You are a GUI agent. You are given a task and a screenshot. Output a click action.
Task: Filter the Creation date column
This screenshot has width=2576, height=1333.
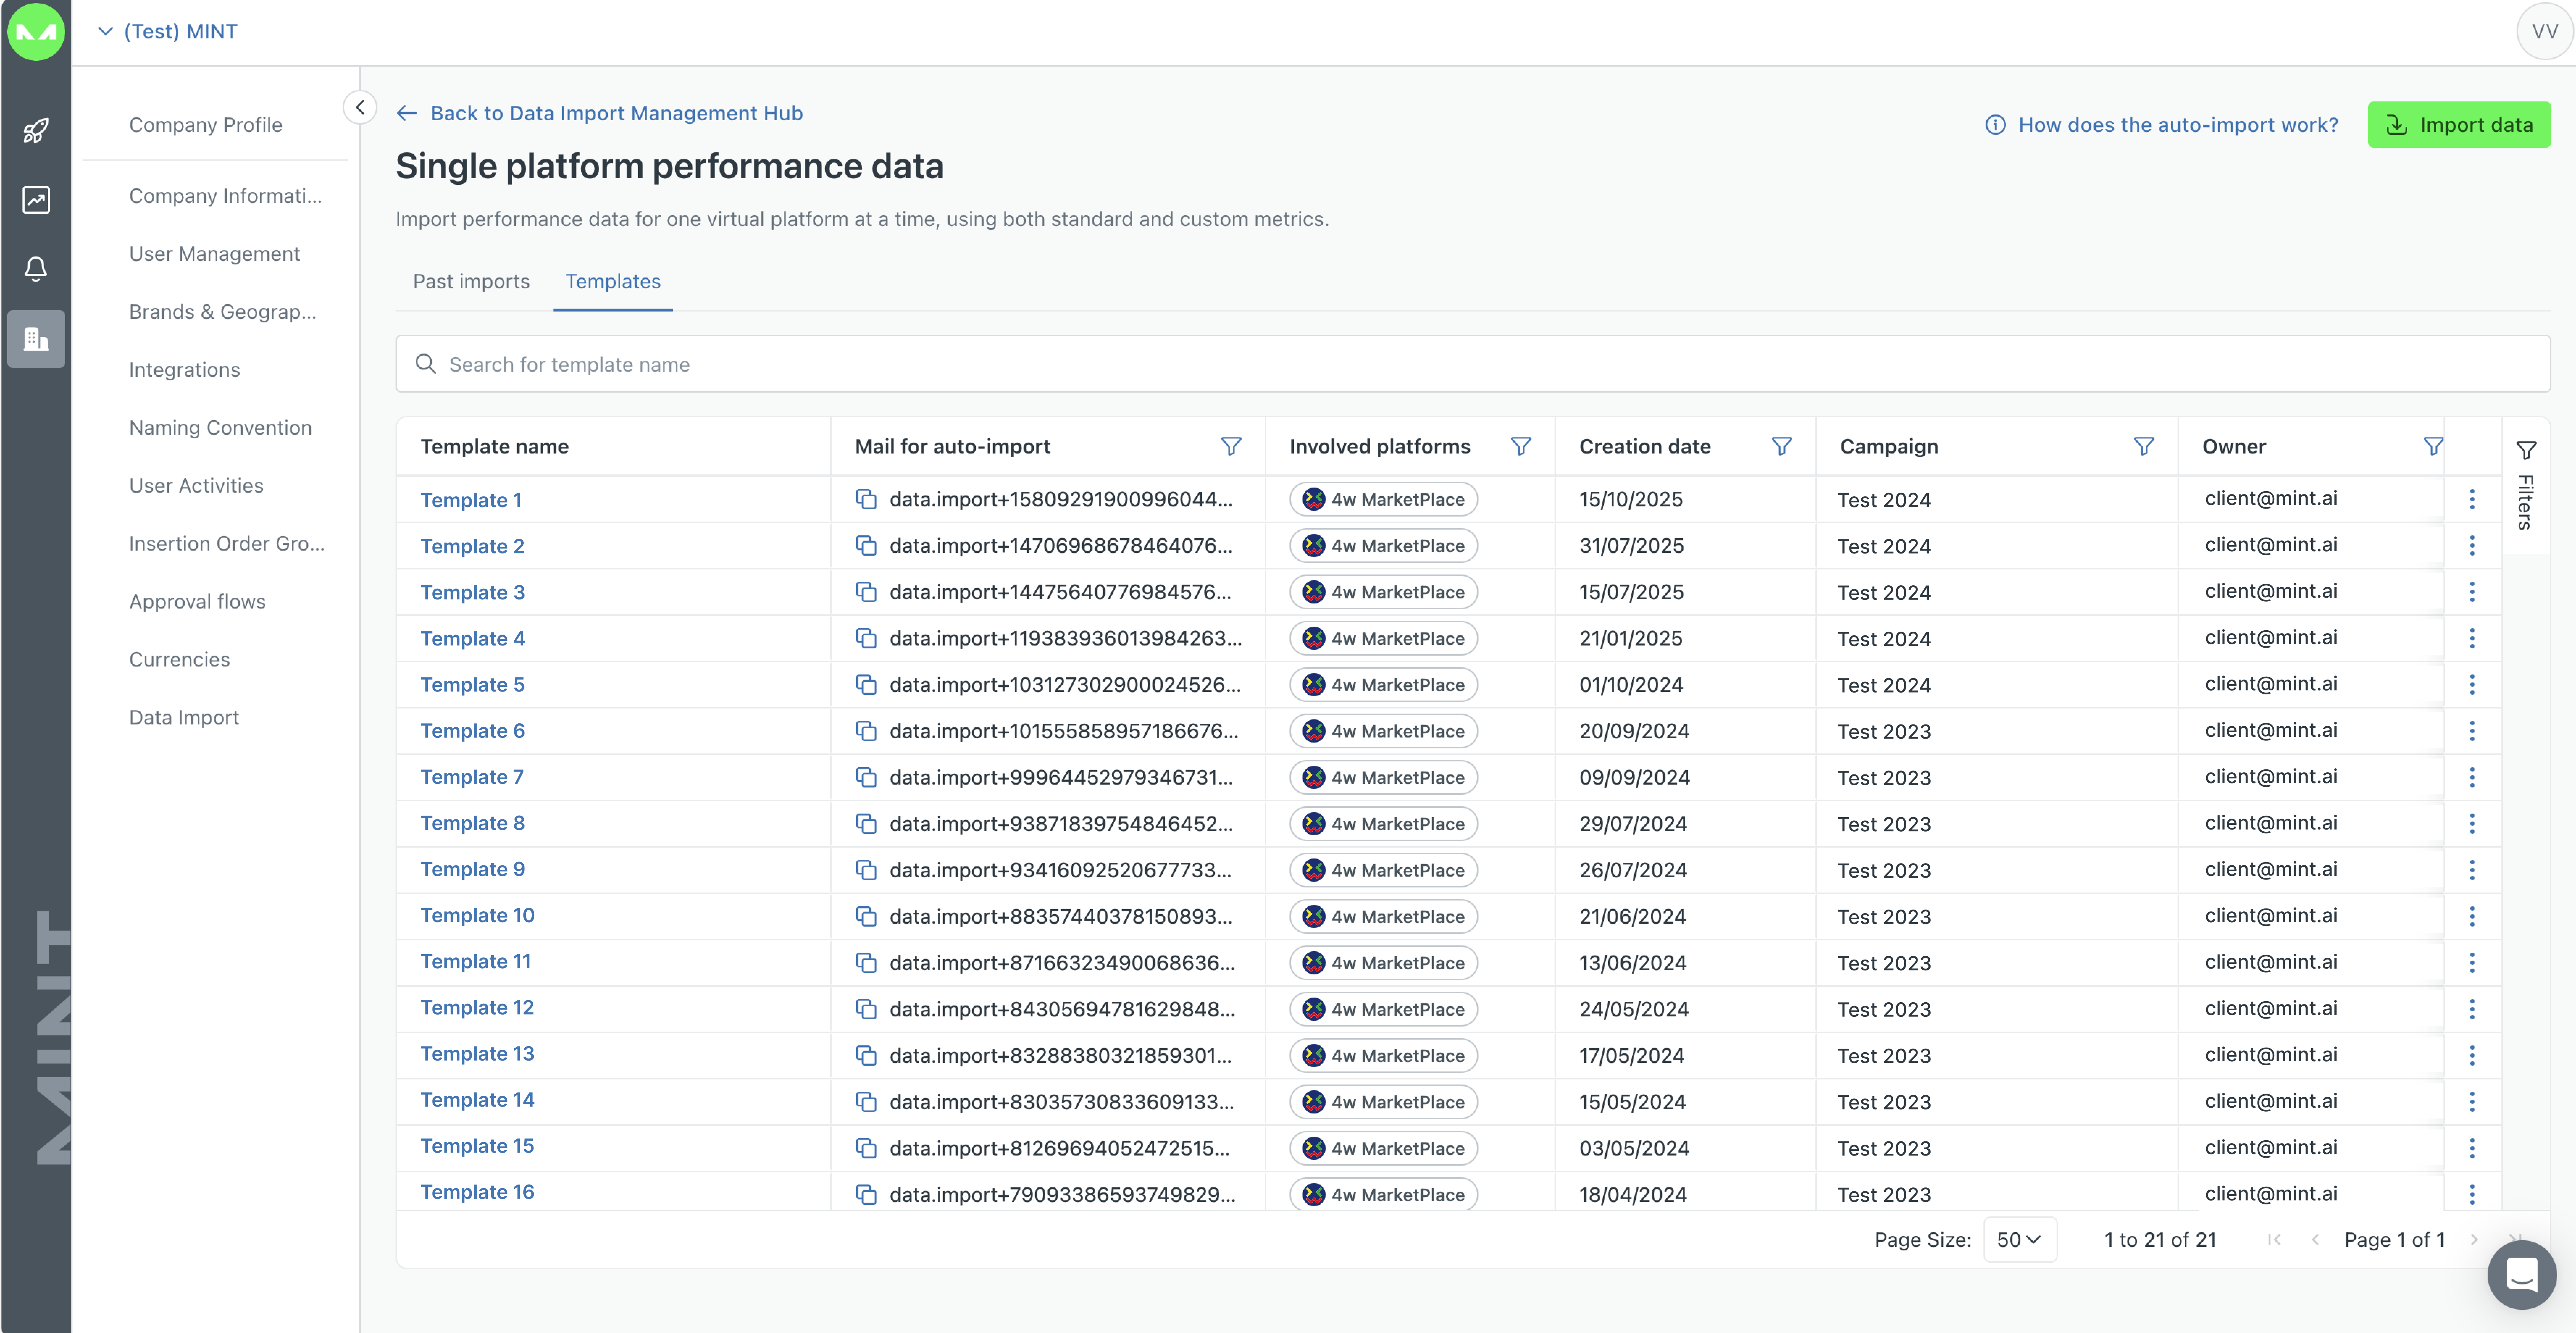pyautogui.click(x=1781, y=446)
